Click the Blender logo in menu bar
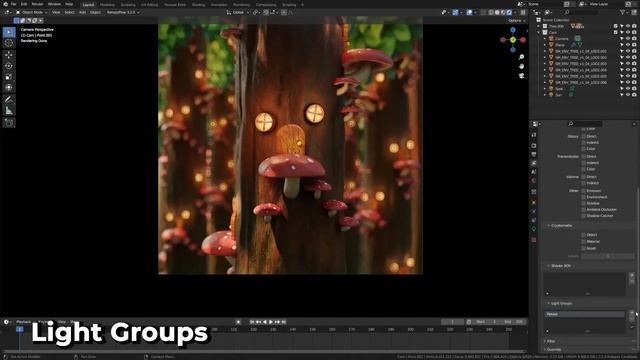The width and height of the screenshot is (640, 360). 5,4
